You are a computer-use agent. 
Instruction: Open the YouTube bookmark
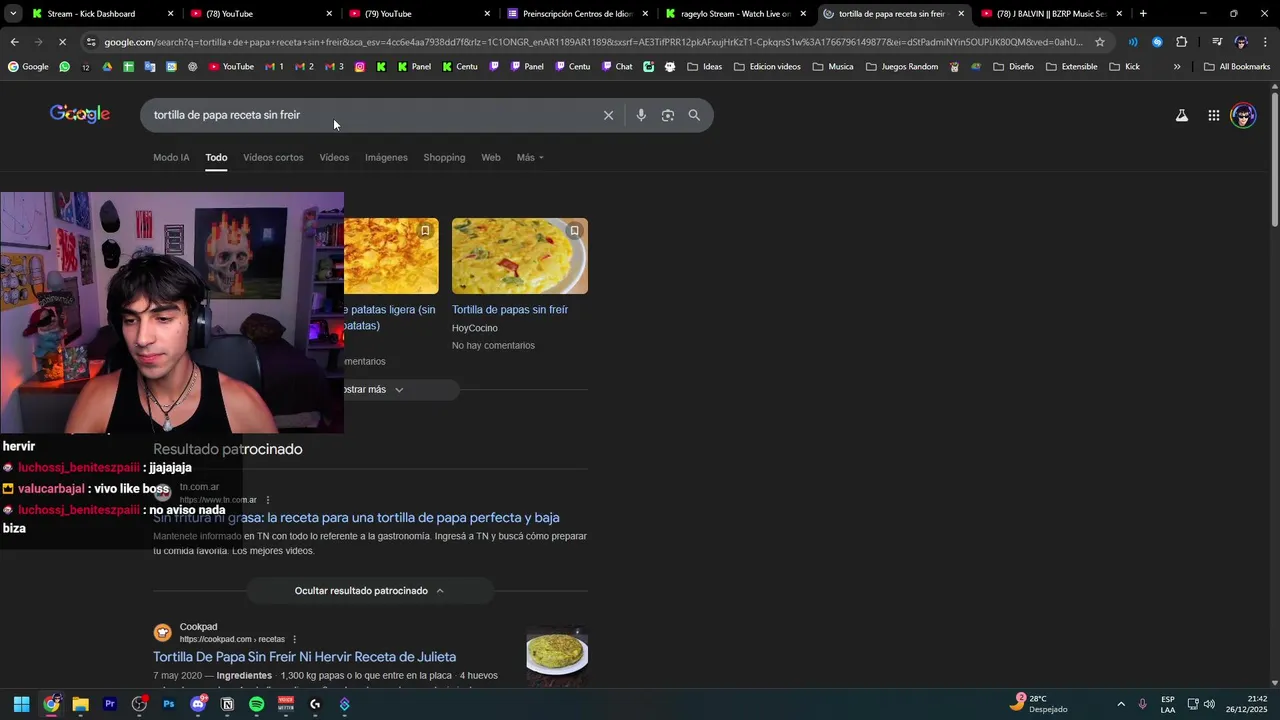click(x=231, y=67)
